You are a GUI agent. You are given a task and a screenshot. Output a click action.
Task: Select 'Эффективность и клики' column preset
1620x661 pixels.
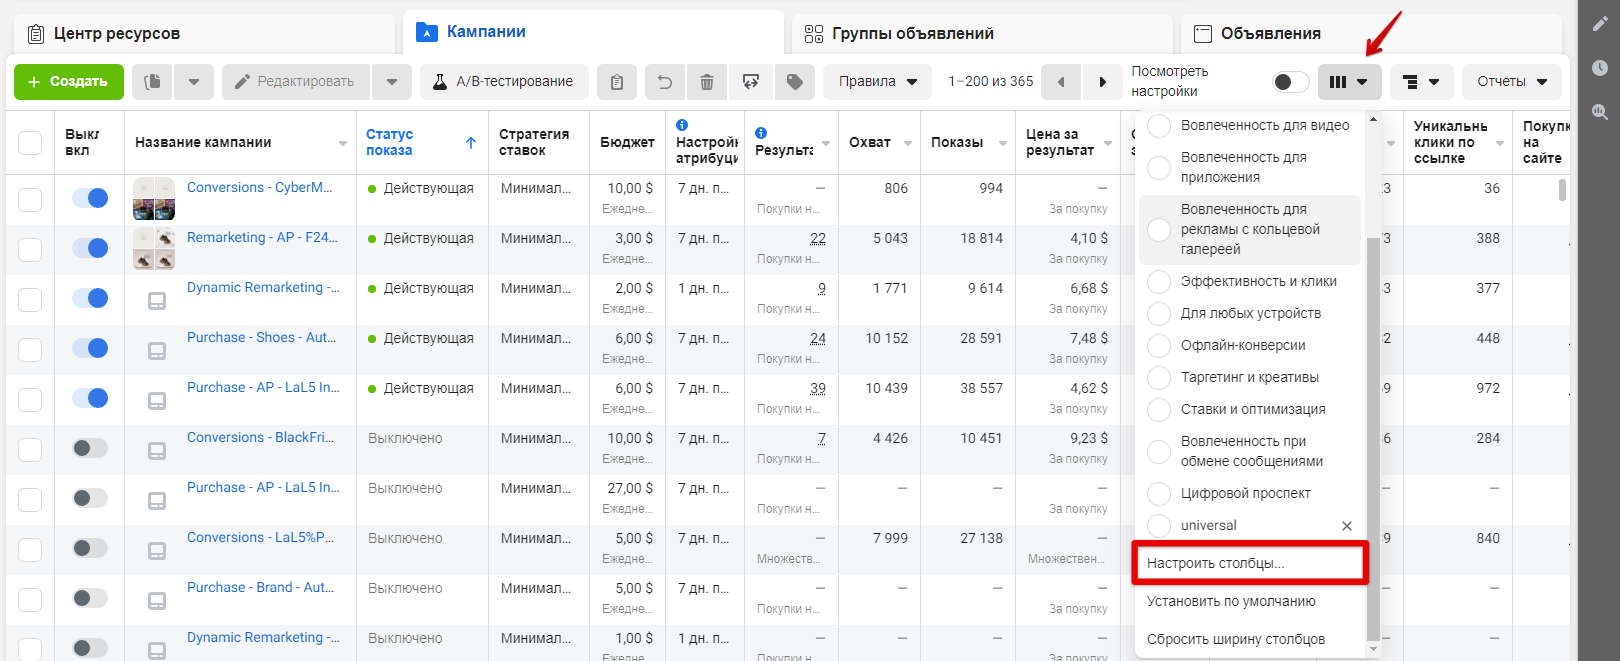[x=1258, y=281]
